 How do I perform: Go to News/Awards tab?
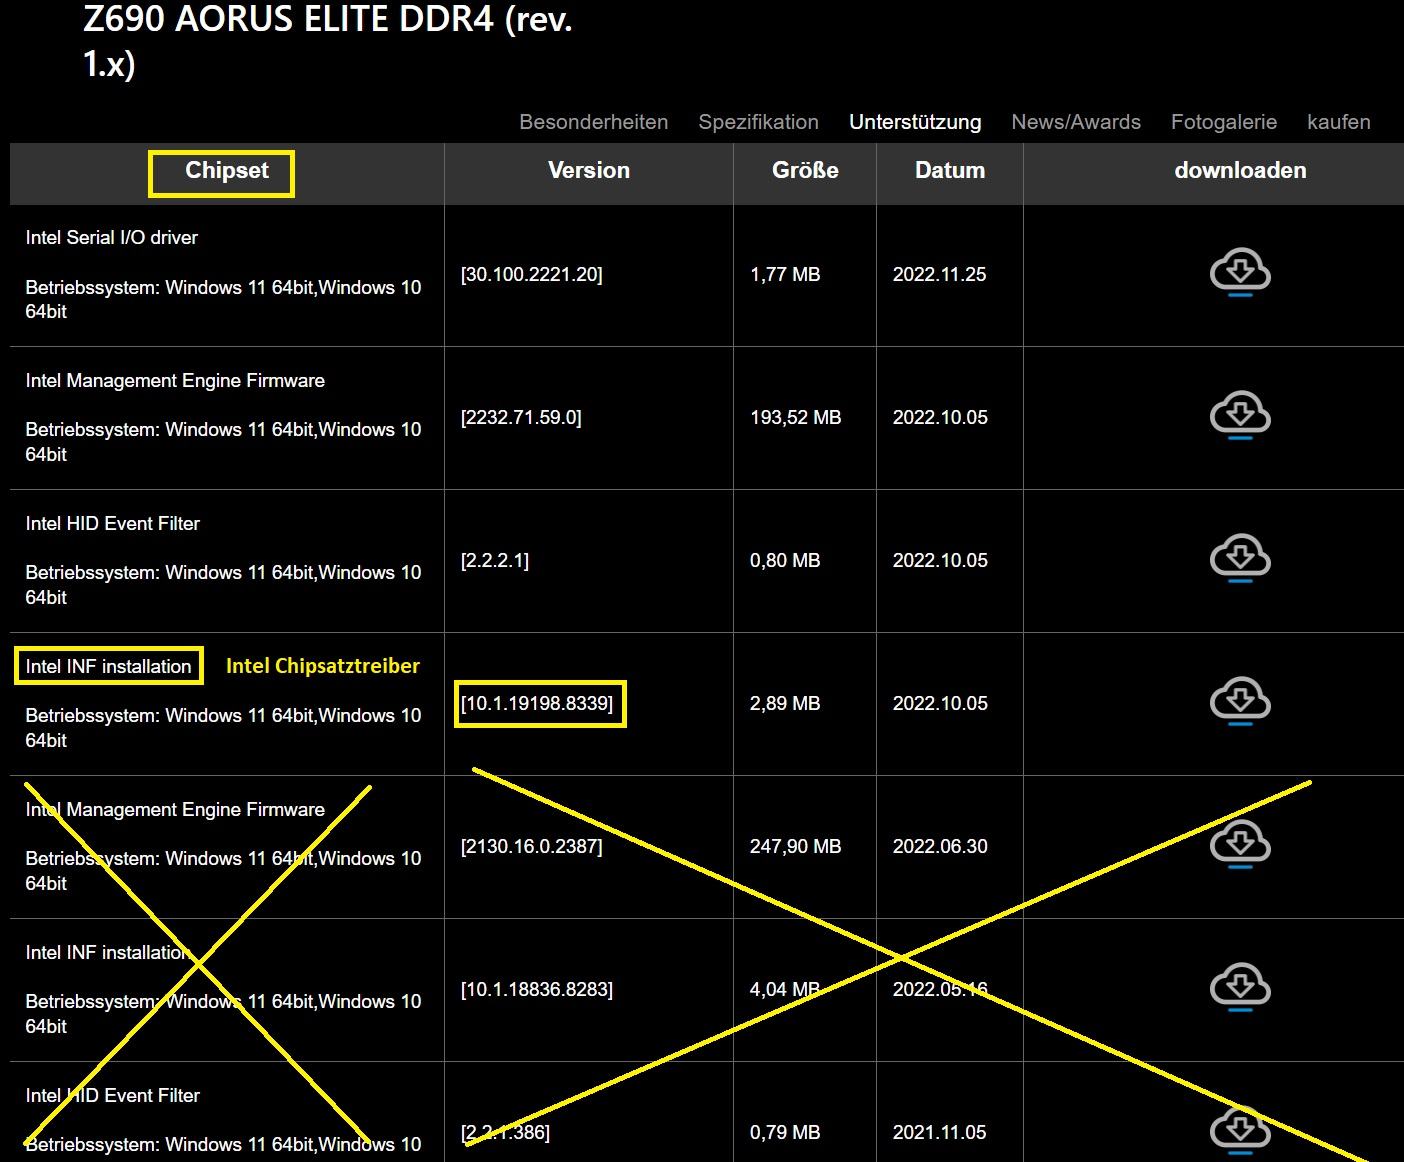(x=1076, y=122)
